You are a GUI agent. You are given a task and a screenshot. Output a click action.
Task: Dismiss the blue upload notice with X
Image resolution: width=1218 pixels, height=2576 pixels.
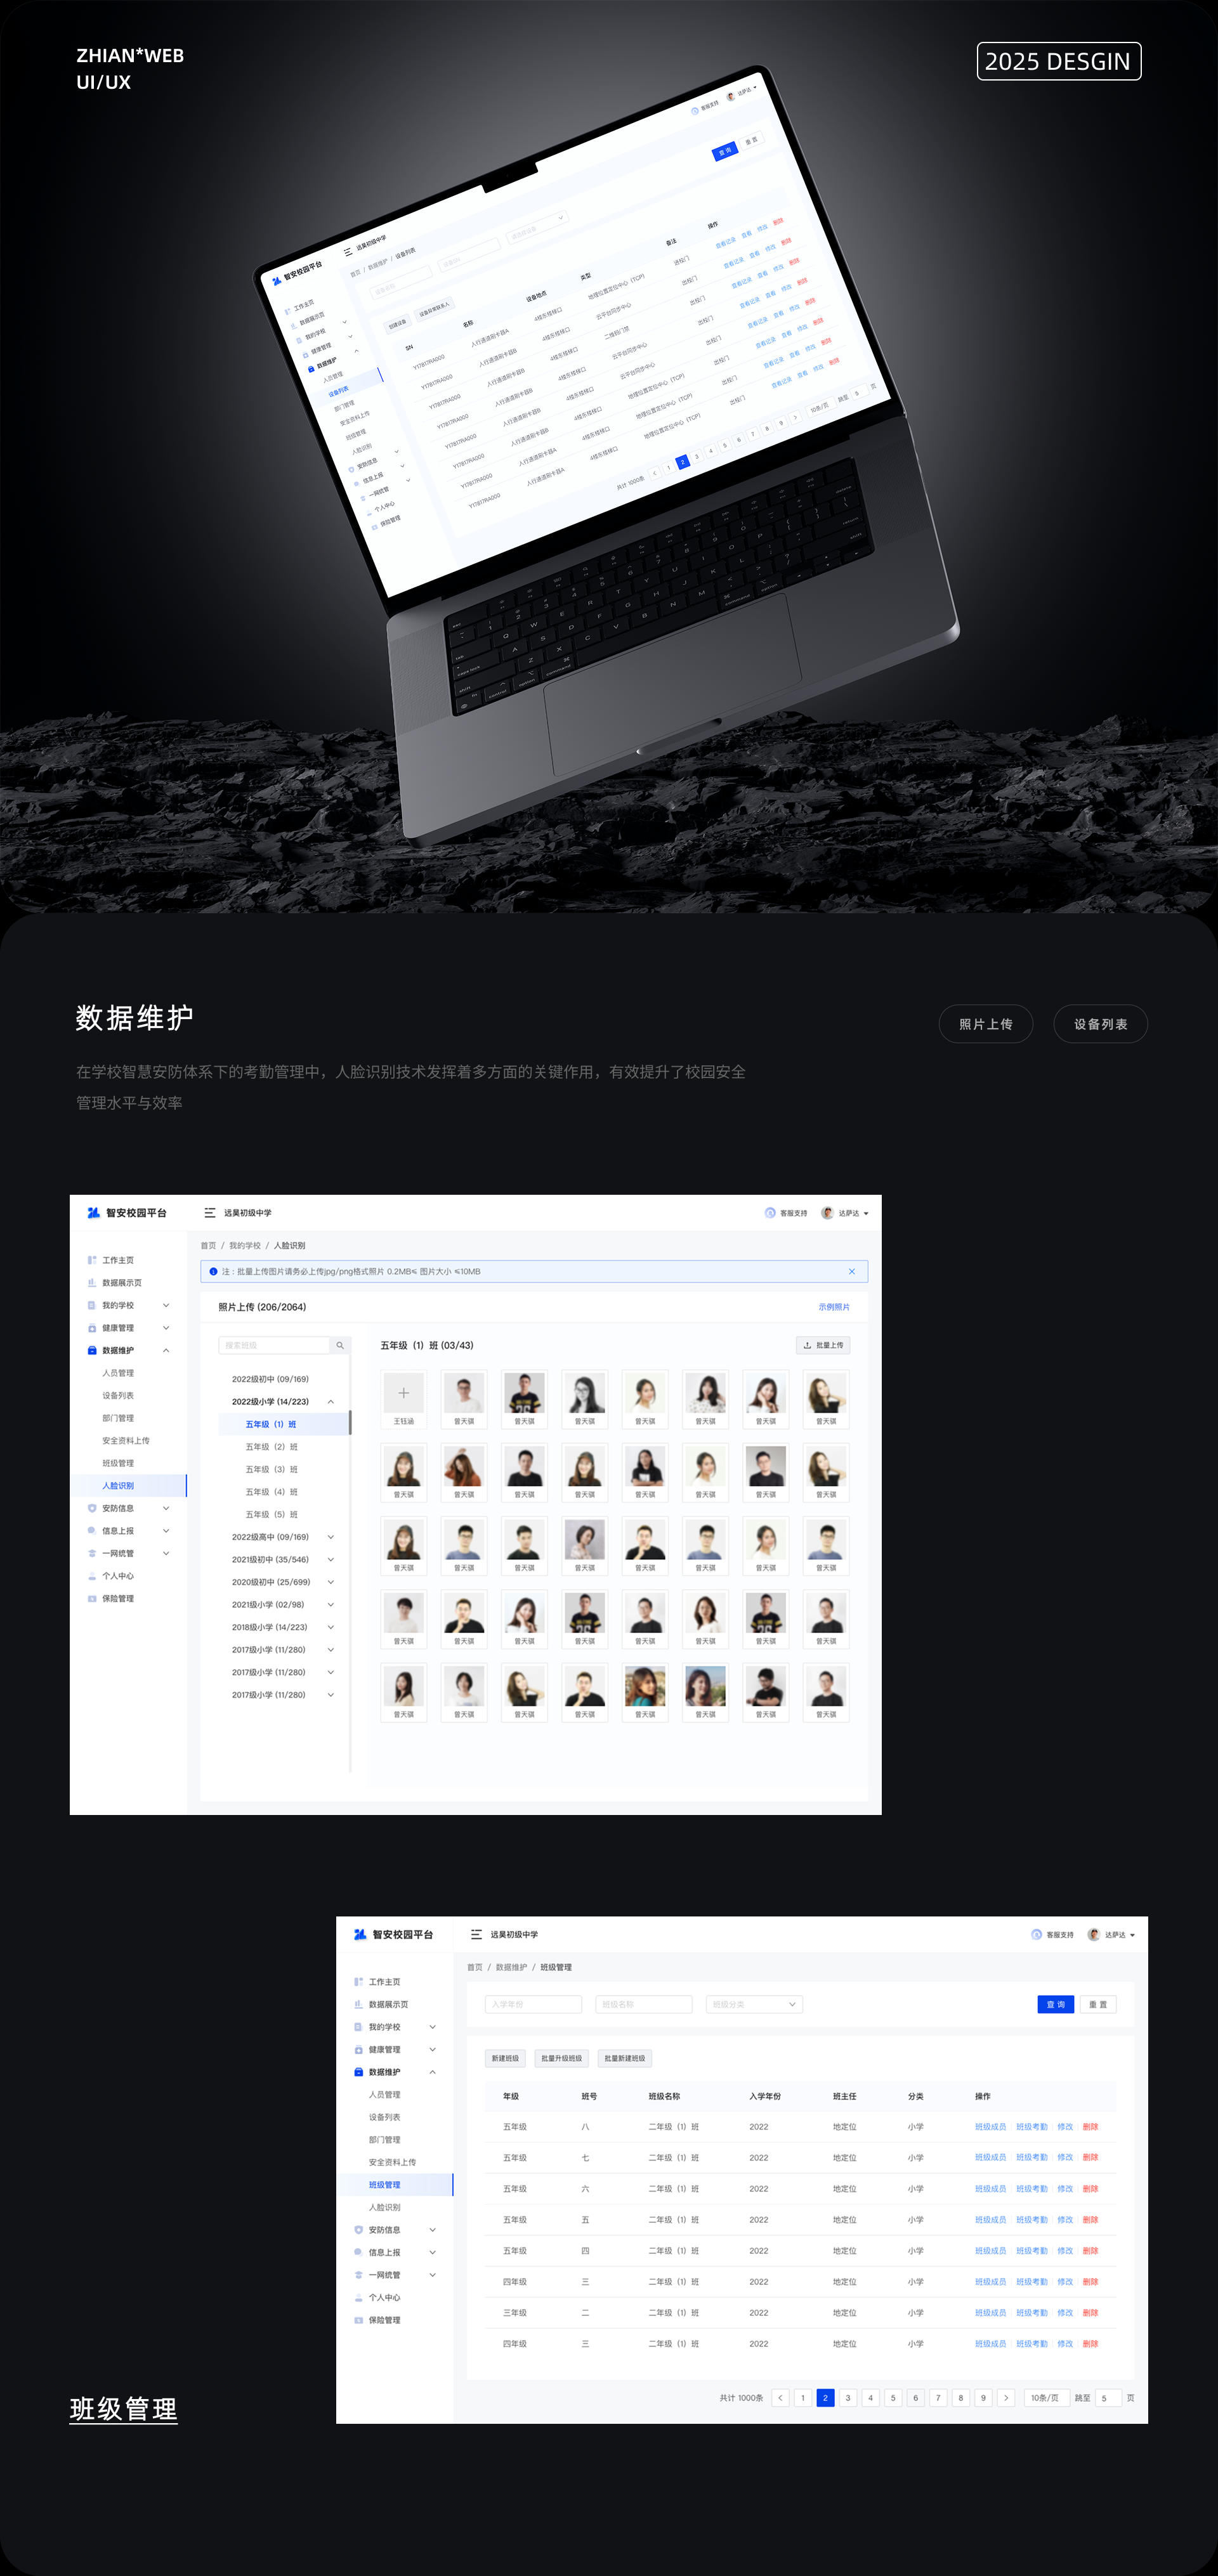point(852,1272)
